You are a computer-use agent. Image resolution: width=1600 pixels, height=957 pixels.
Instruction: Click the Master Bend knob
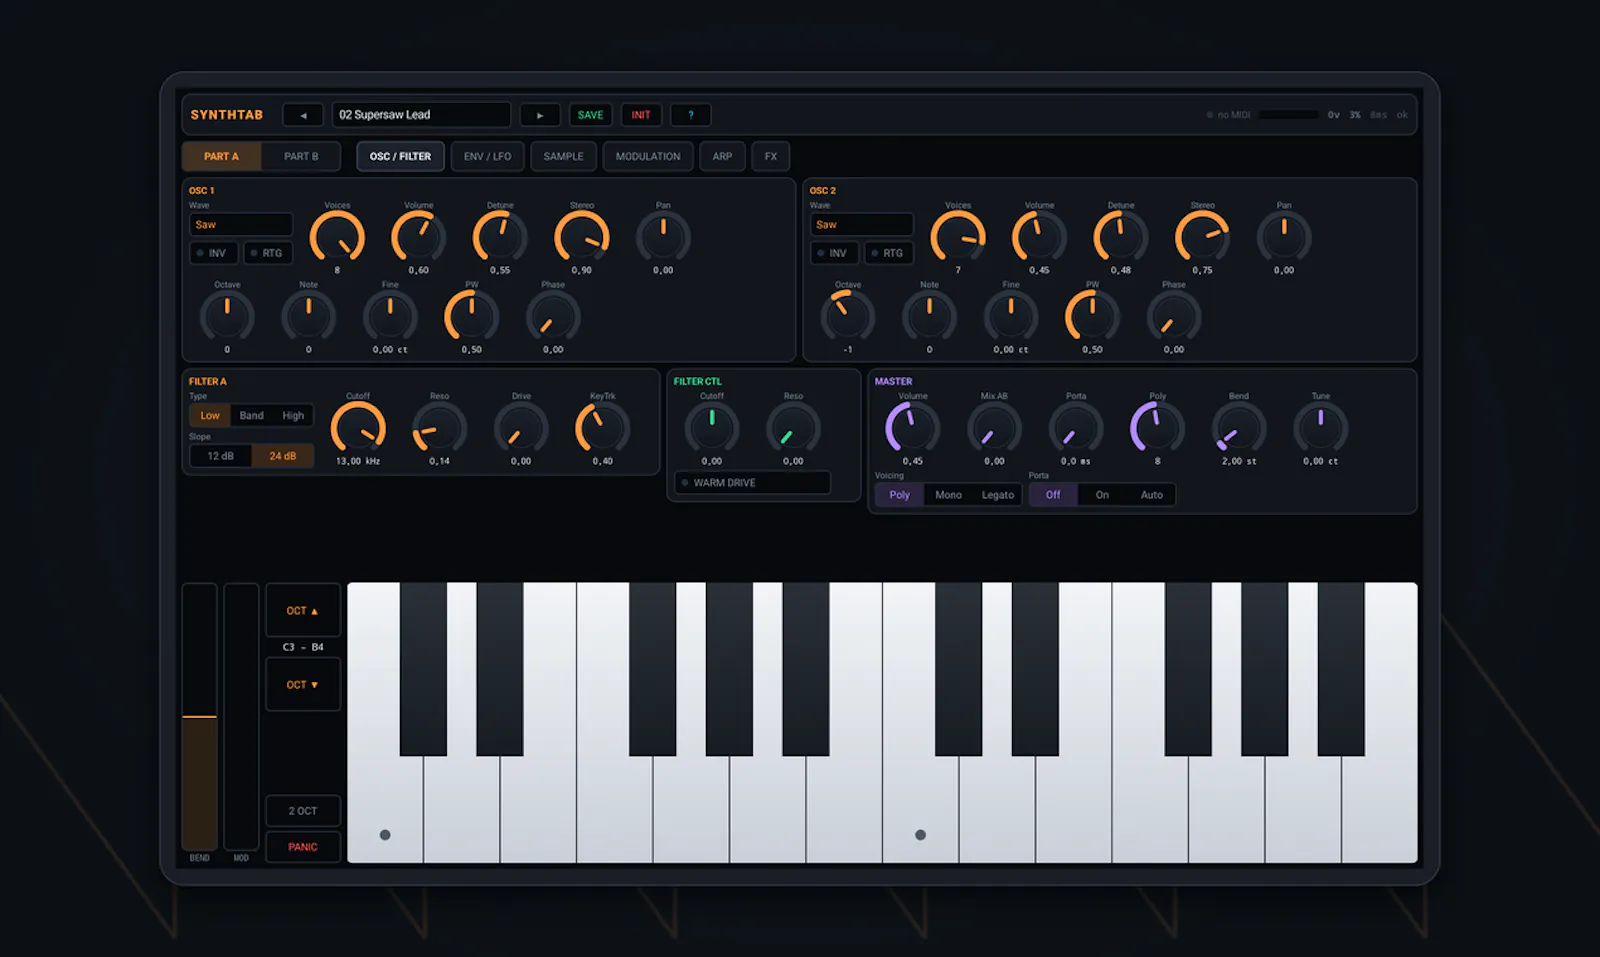1239,429
